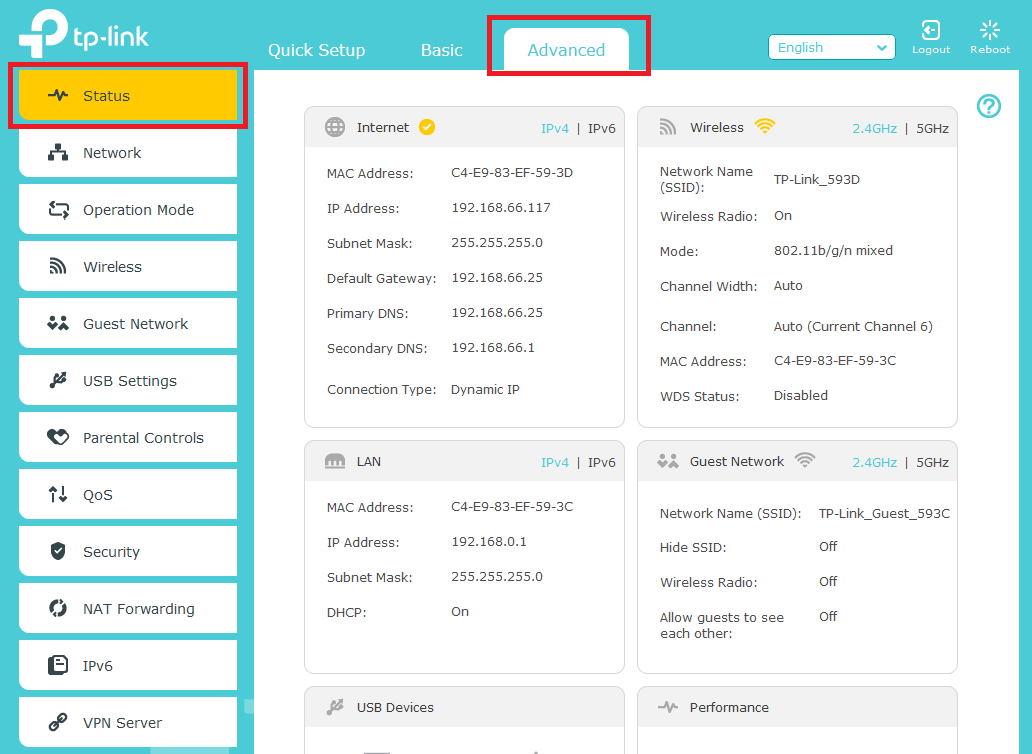Open USB Settings in the sidebar
Screen dimensions: 1032x754
[x=128, y=381]
